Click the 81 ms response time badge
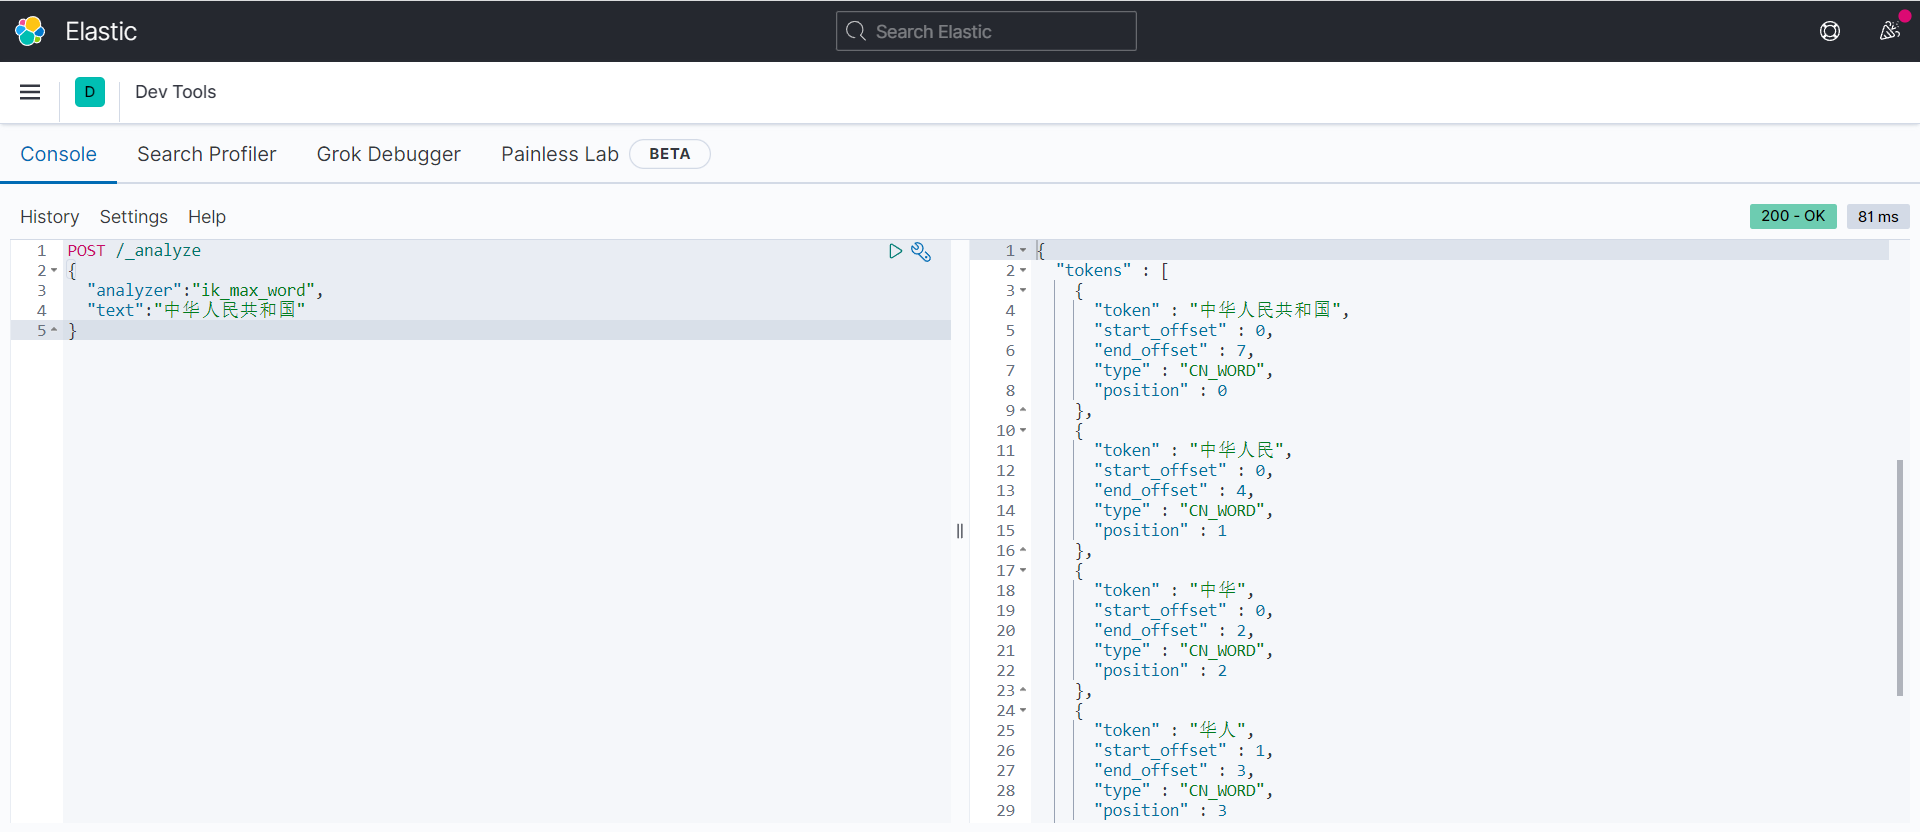This screenshot has width=1920, height=832. (1878, 216)
